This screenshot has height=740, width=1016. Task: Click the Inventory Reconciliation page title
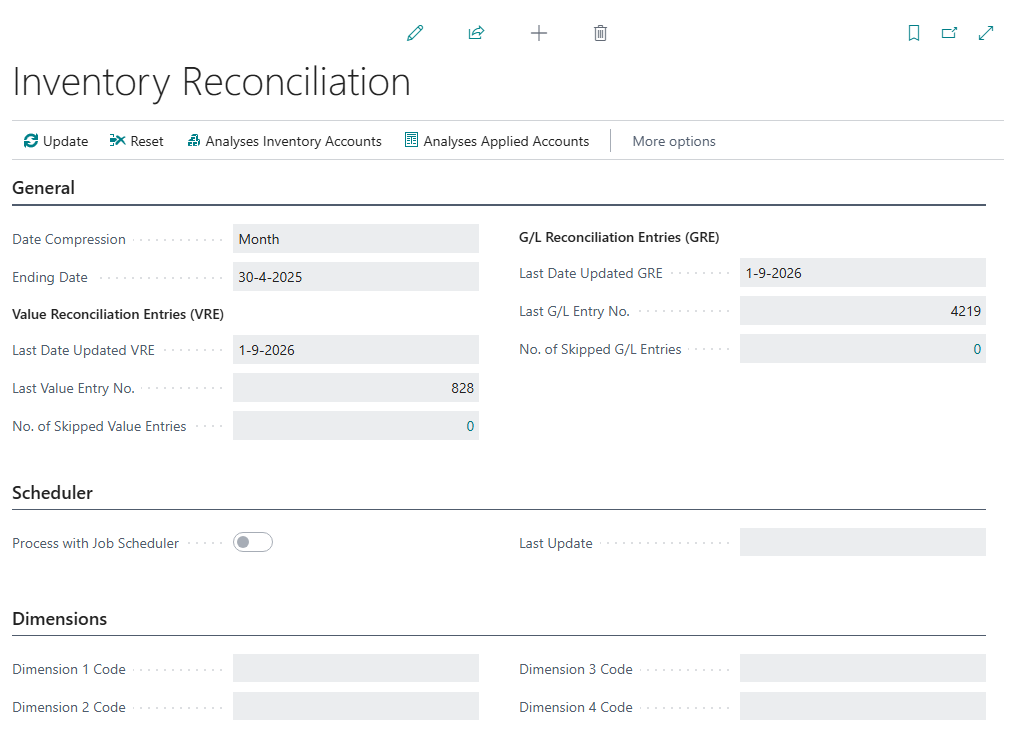pyautogui.click(x=211, y=82)
